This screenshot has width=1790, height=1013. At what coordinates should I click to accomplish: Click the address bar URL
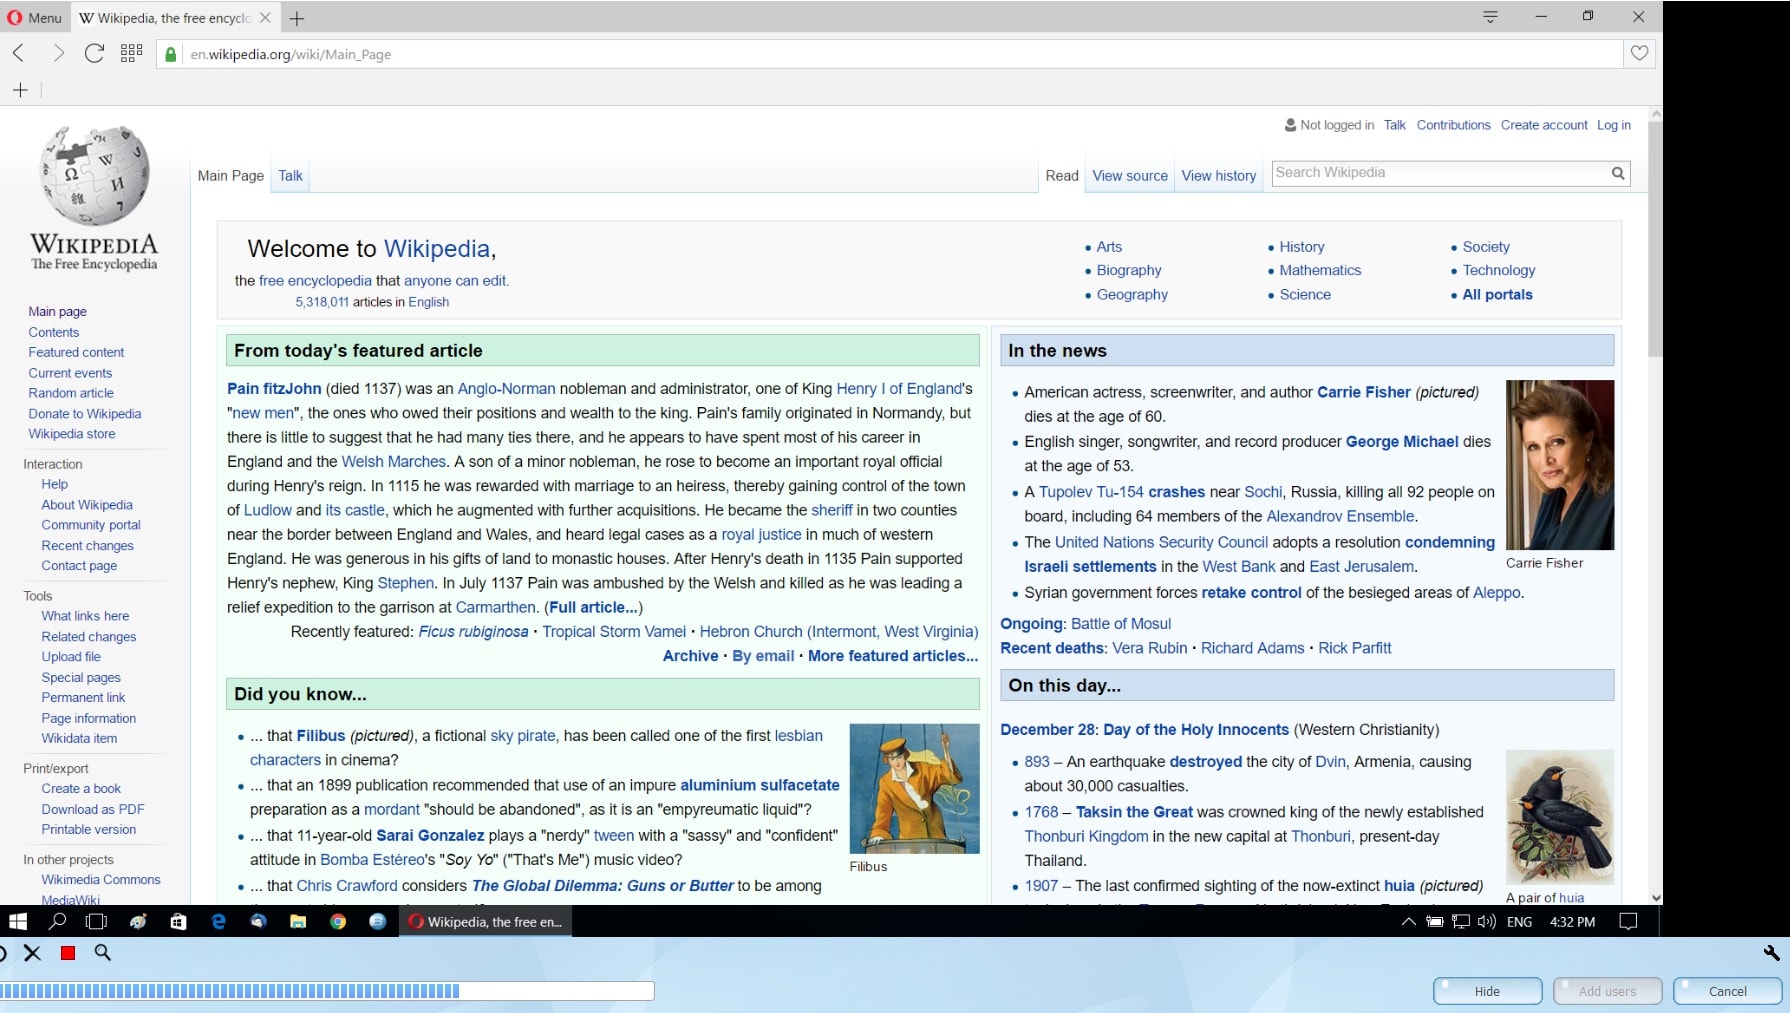(x=291, y=54)
